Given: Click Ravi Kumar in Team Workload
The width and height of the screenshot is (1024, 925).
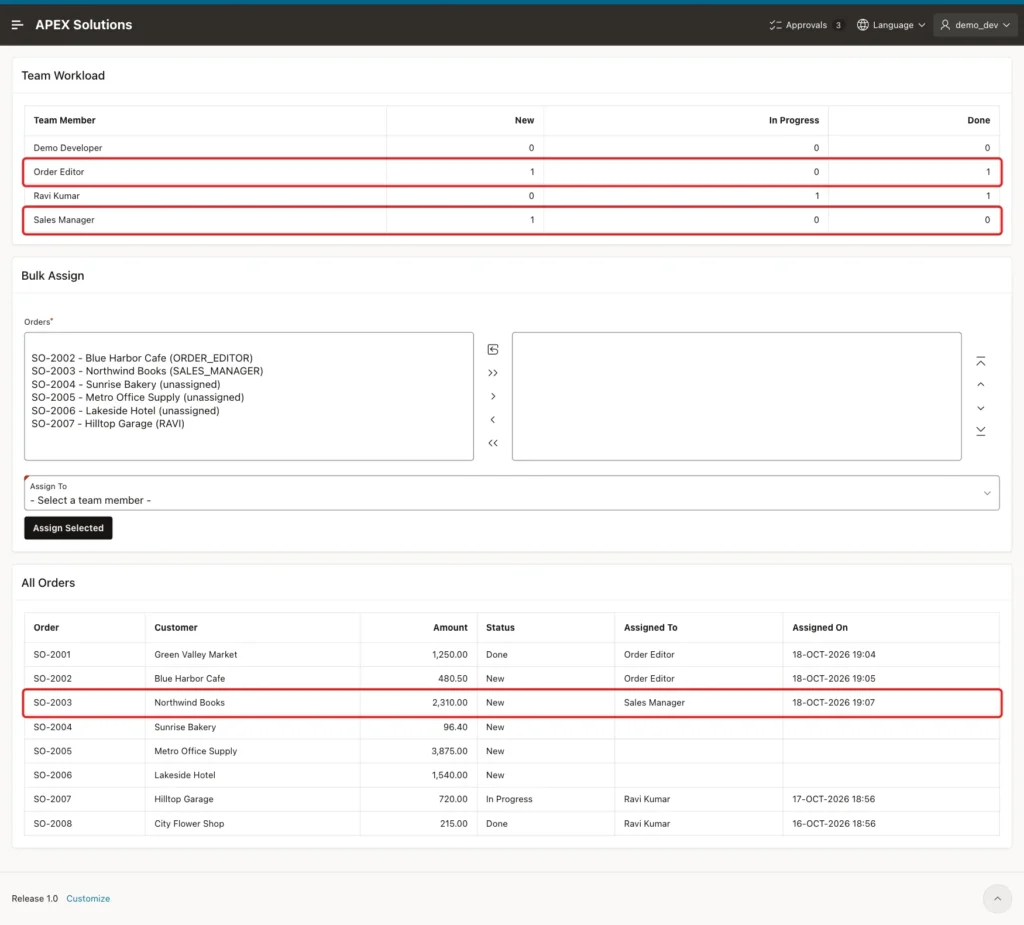Looking at the screenshot, I should pos(57,196).
